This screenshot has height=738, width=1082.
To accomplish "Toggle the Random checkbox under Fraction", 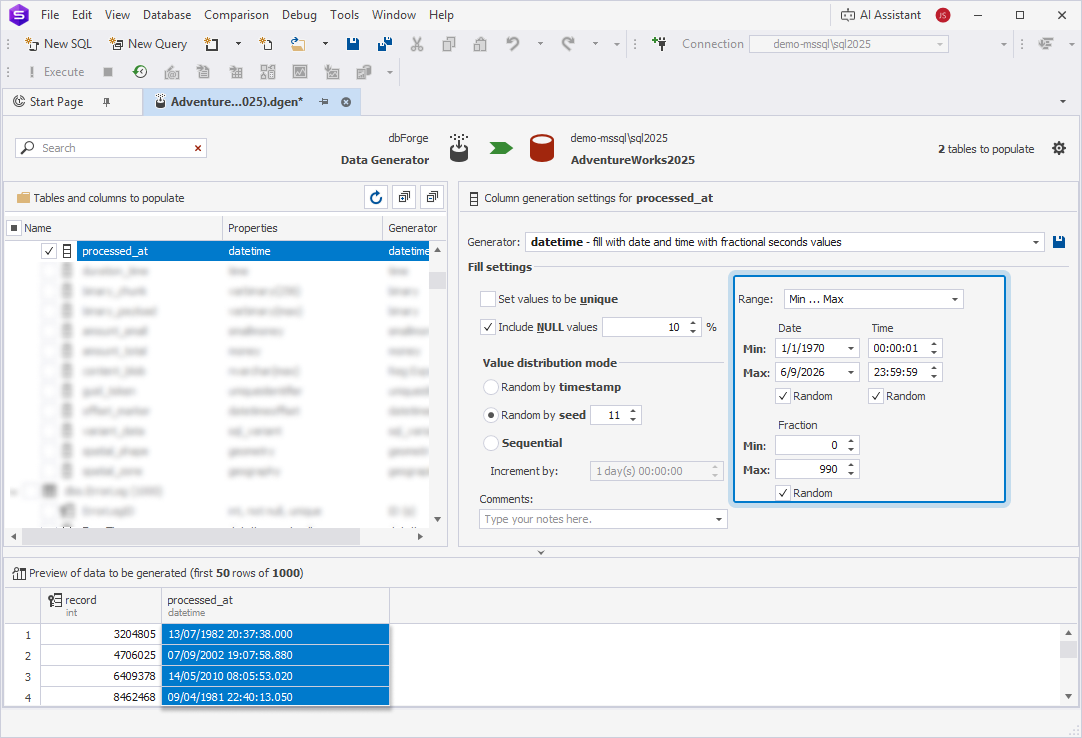I will pyautogui.click(x=783, y=493).
